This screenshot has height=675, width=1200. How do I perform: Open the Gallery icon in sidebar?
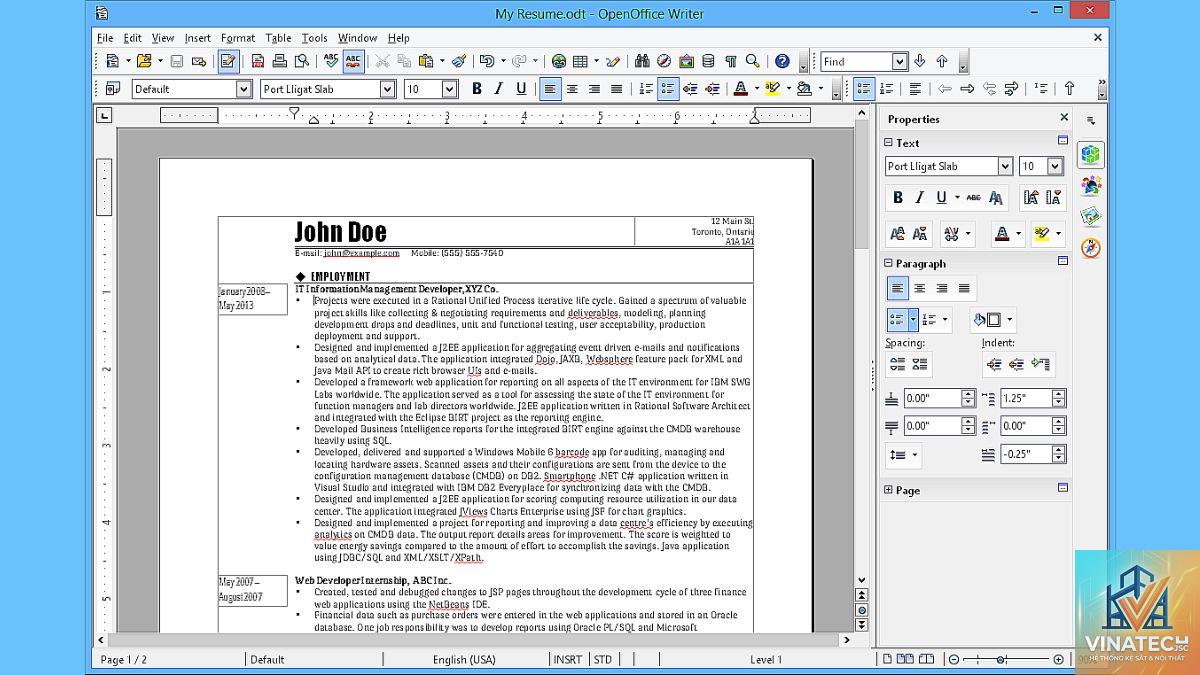pyautogui.click(x=1091, y=216)
